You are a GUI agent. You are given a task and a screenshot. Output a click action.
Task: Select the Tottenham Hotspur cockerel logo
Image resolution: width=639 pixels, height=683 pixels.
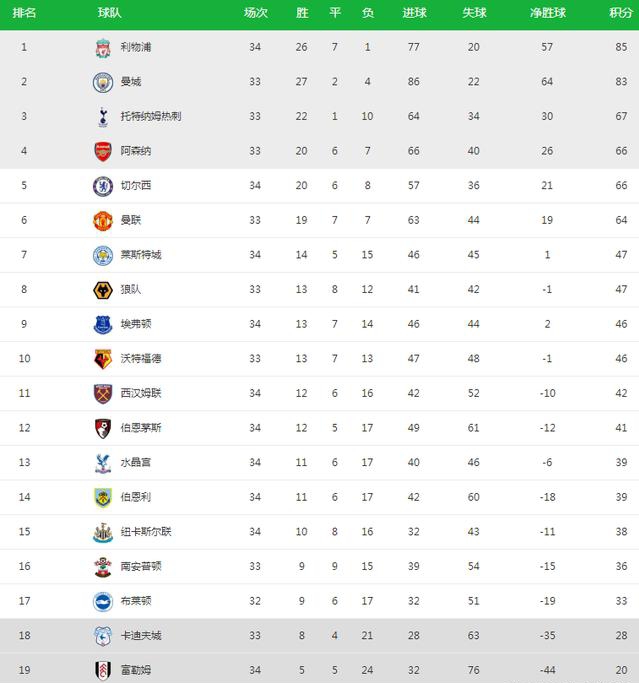coord(103,117)
